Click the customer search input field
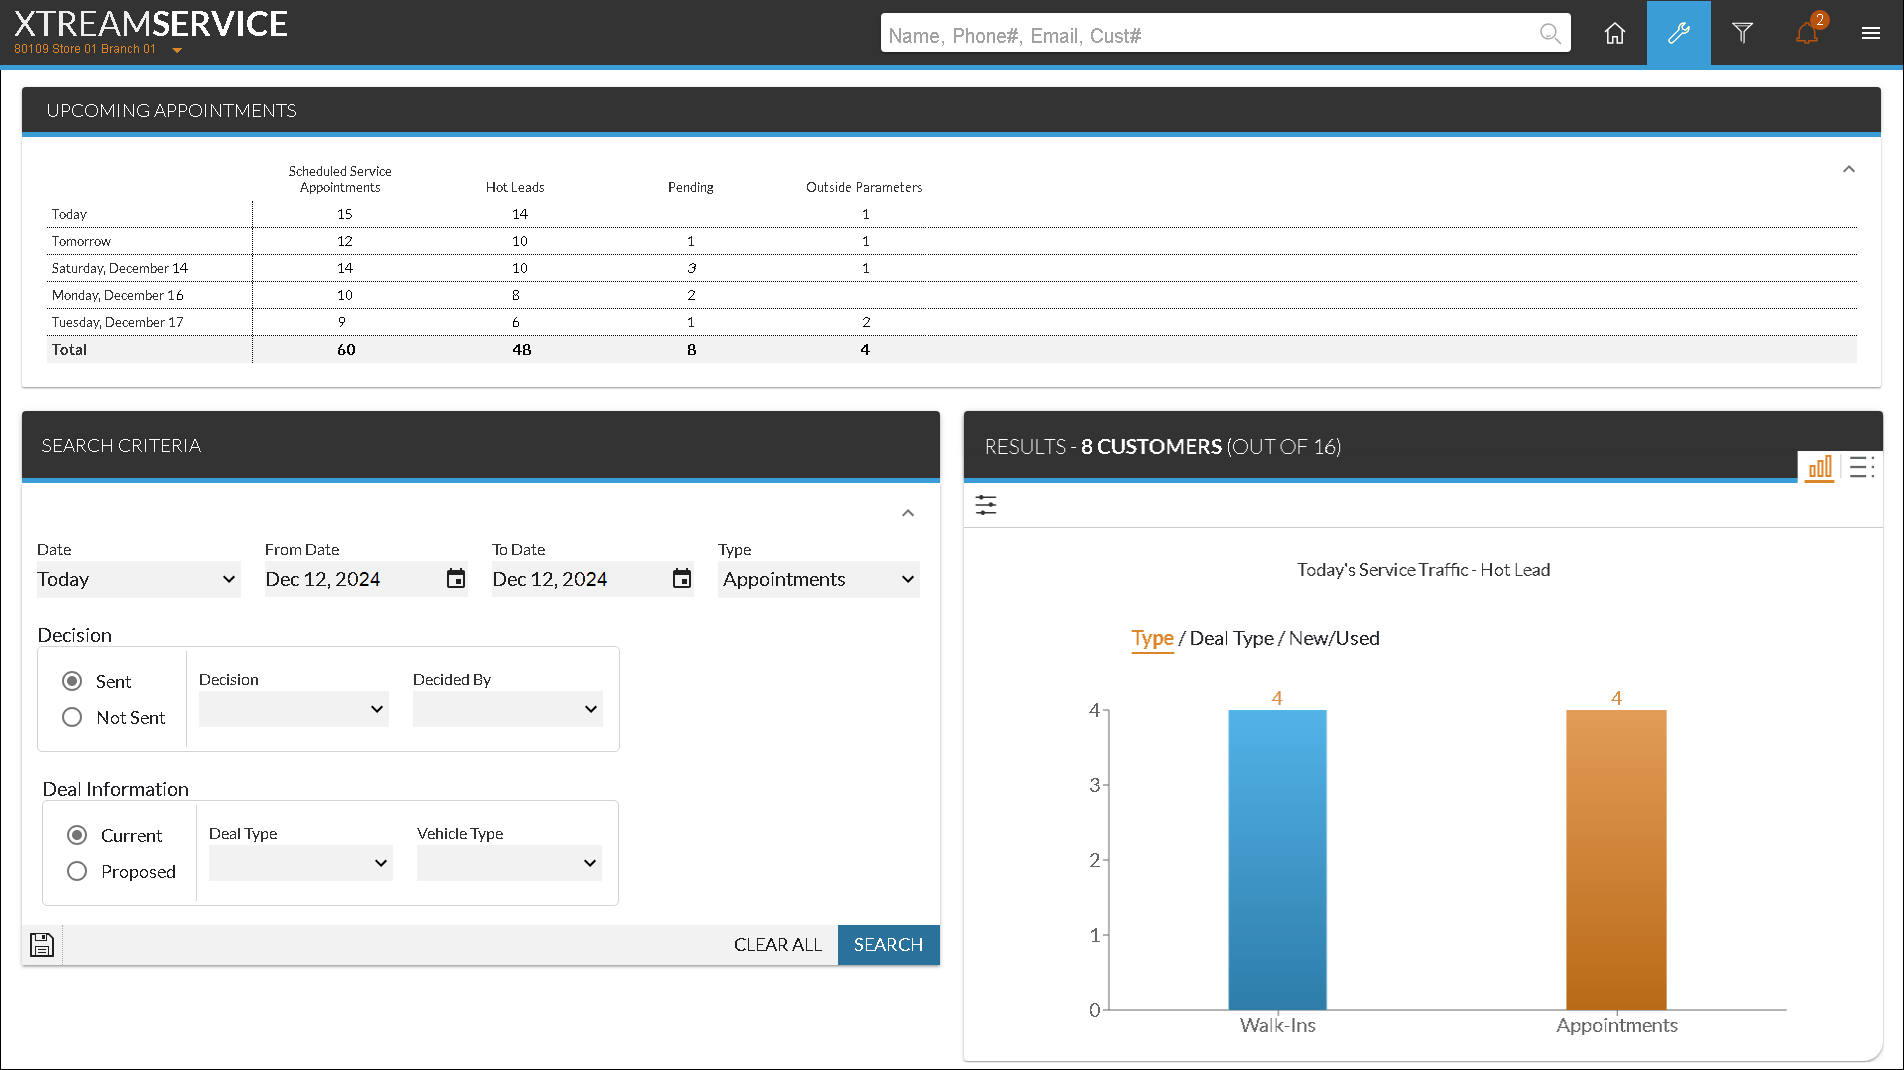This screenshot has width=1904, height=1070. (x=1210, y=35)
